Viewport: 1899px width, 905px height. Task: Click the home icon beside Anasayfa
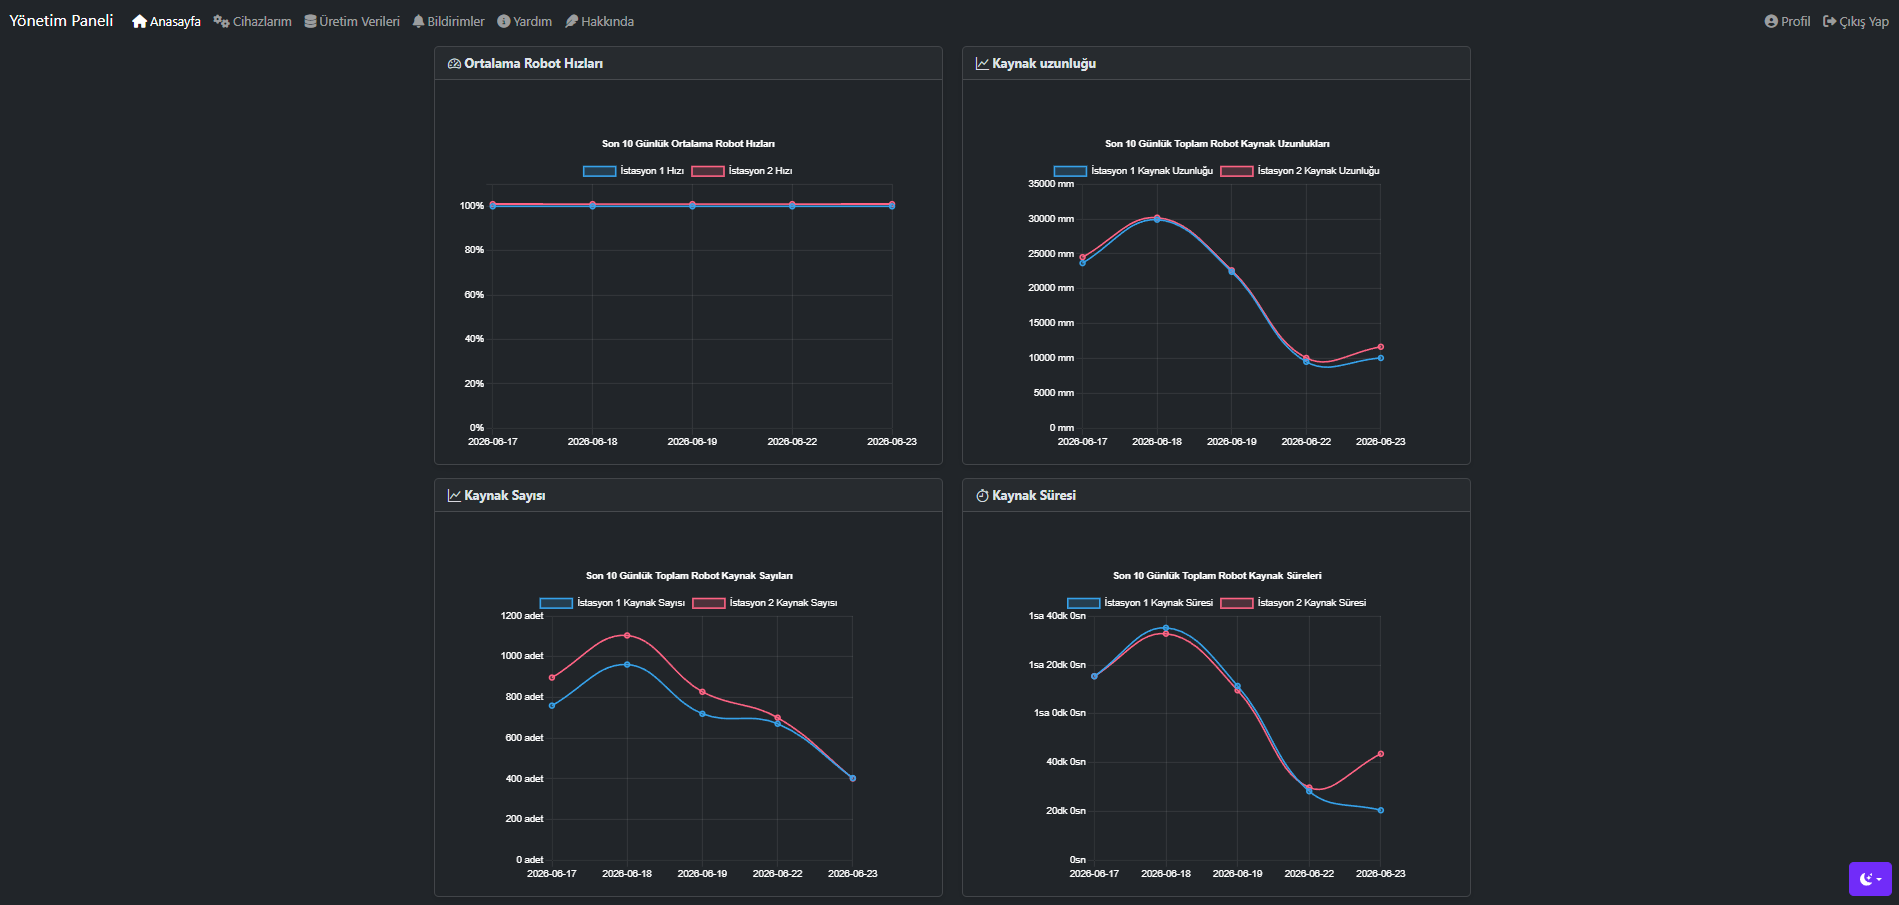pos(139,21)
